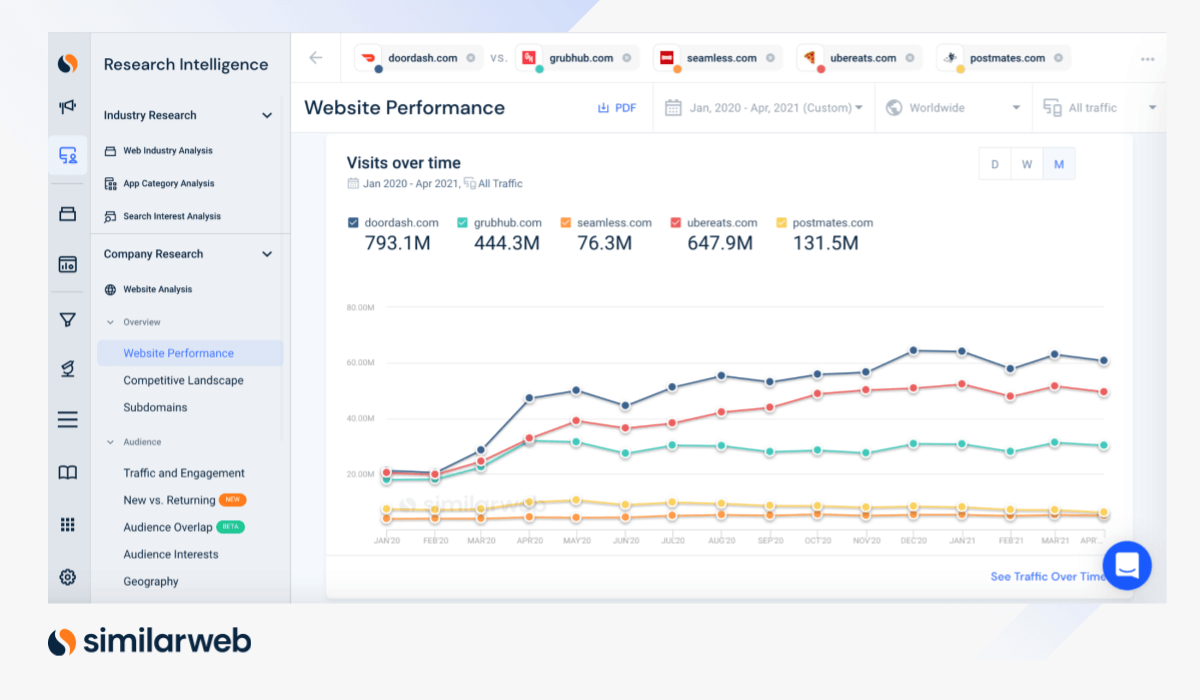Open New vs. Returning
The image size is (1200, 700).
169,500
